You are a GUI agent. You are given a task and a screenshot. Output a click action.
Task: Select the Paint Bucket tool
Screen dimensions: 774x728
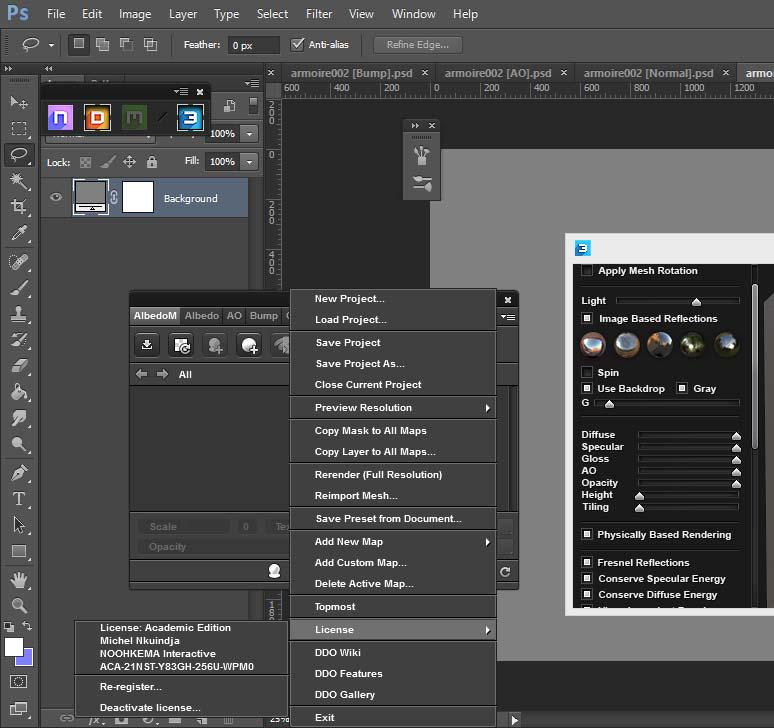point(19,392)
